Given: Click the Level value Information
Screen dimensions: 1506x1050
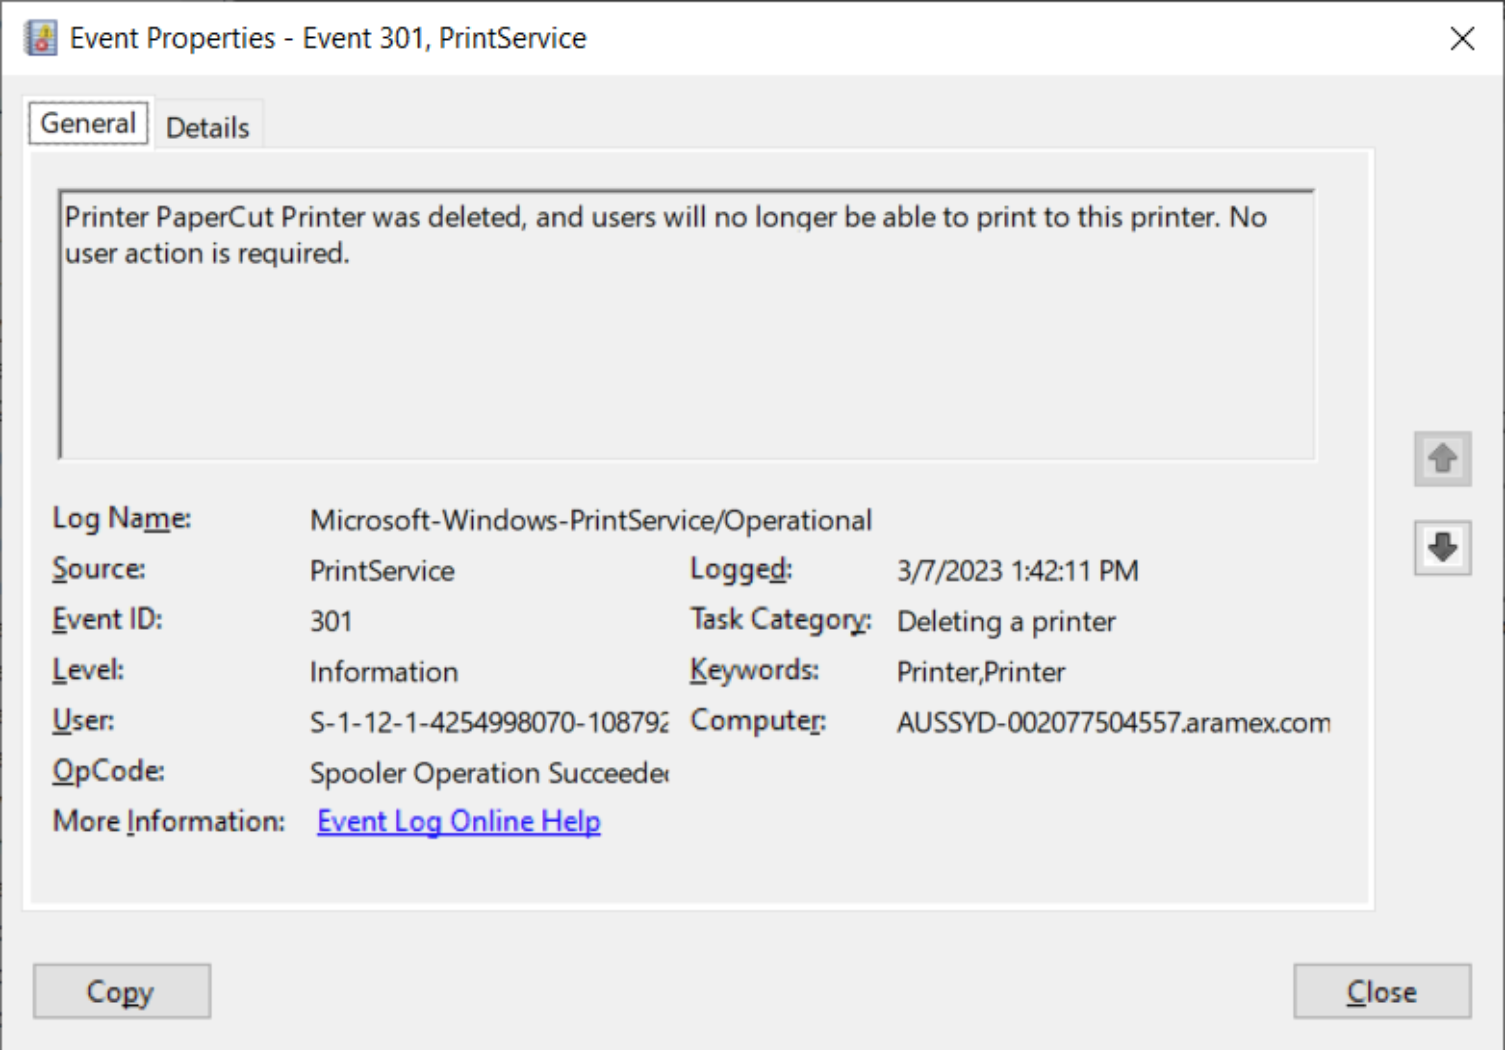Looking at the screenshot, I should point(384,671).
